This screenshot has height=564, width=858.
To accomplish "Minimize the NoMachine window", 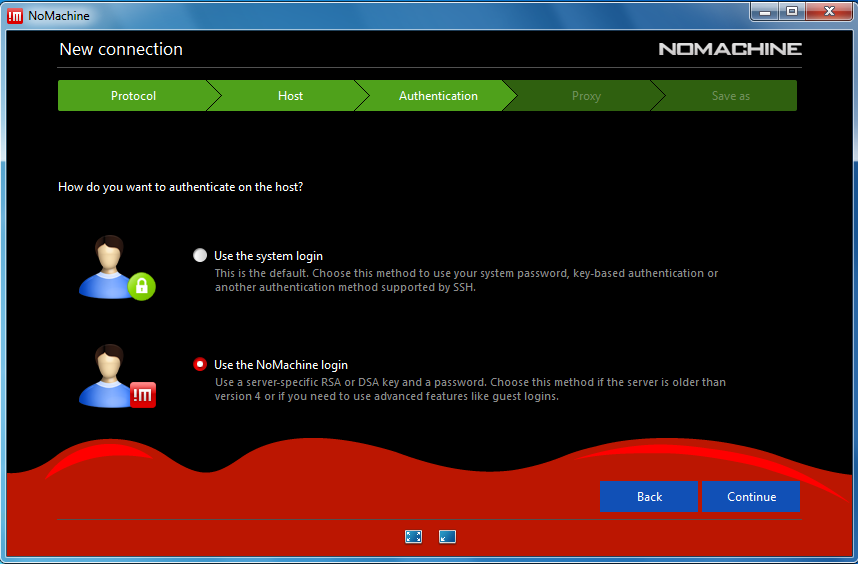I will [765, 11].
